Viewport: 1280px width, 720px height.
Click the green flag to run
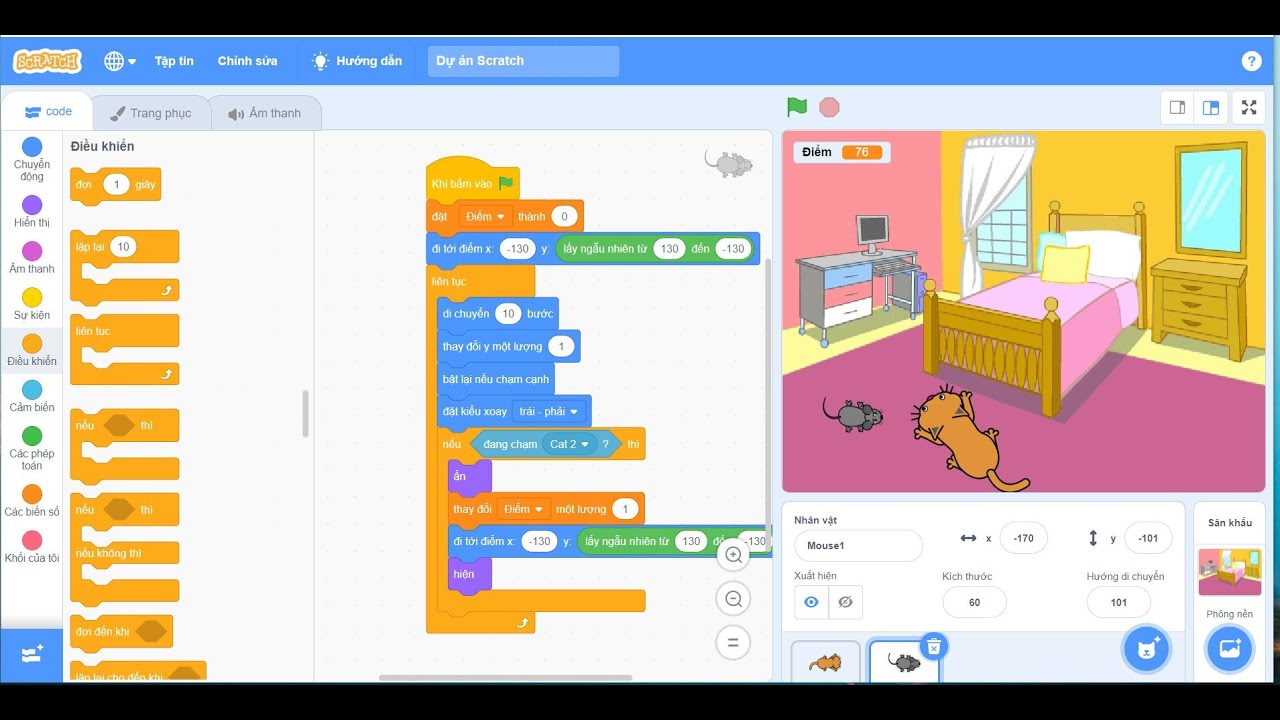[797, 107]
